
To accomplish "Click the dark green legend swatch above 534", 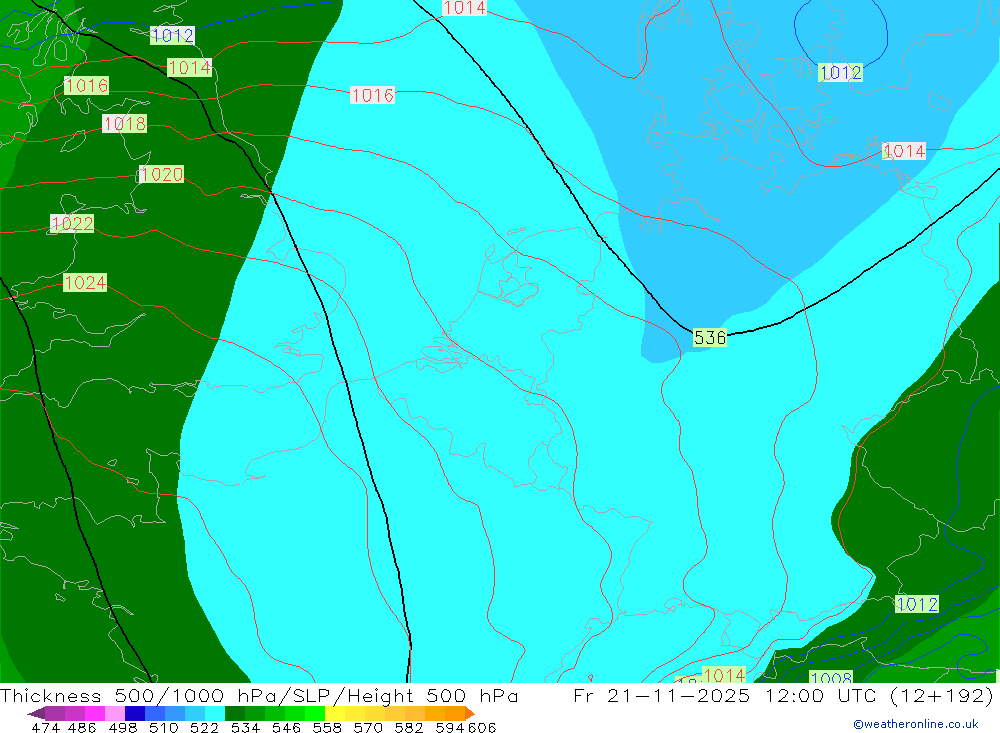I will pos(235,713).
